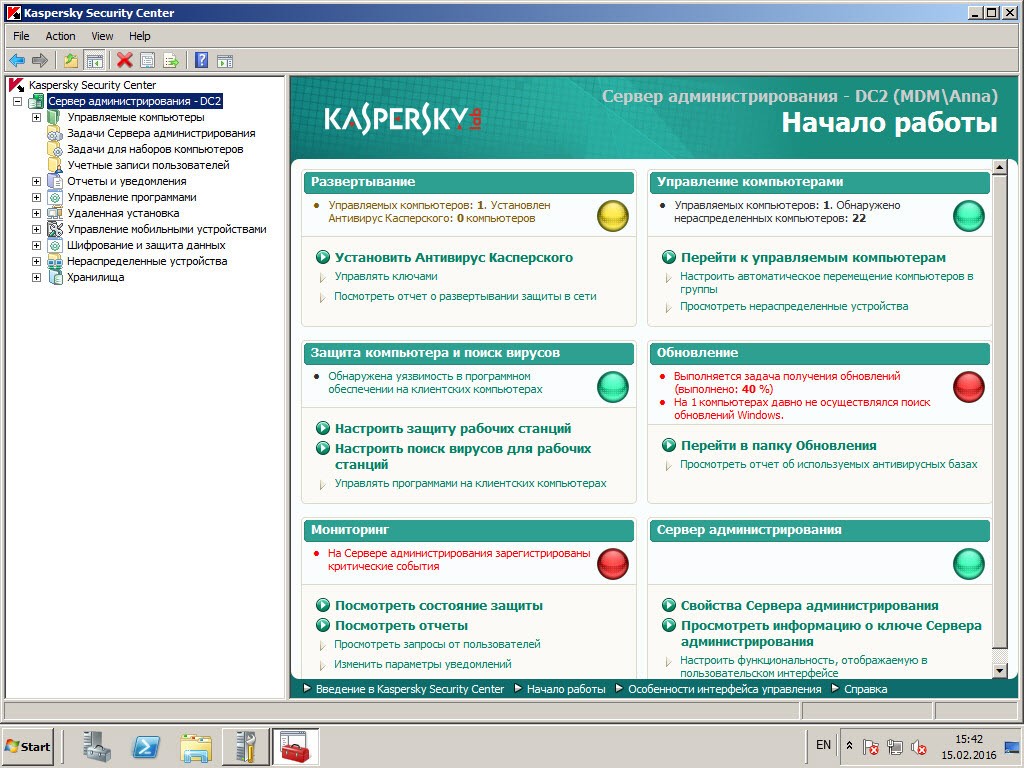Click the Управляемые компьютеры node icon

tap(55, 118)
